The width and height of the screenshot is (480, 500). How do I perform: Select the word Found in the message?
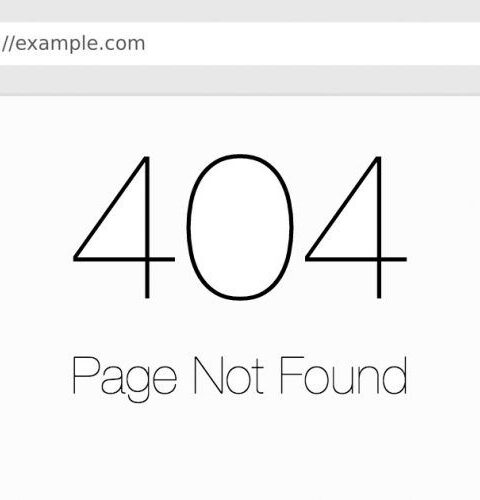344,376
